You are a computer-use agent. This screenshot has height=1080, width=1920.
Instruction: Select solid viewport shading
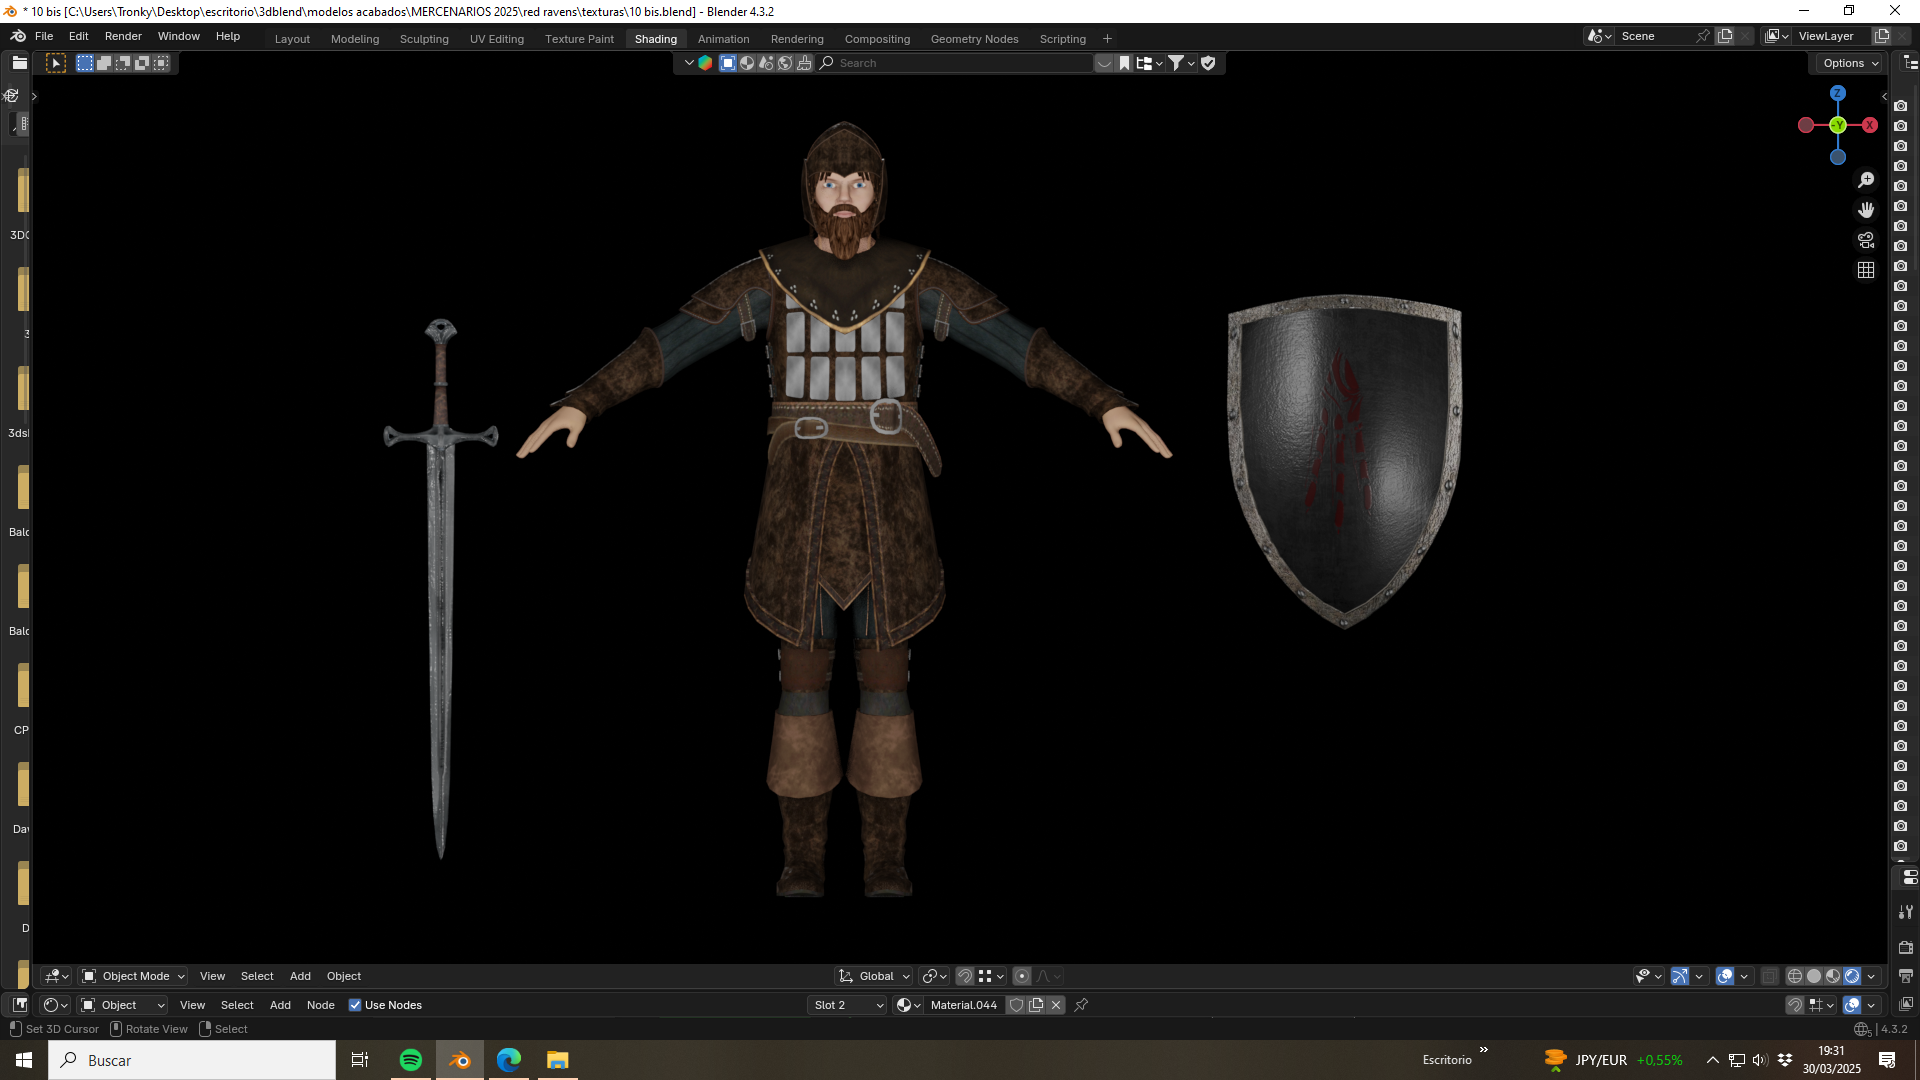1814,976
